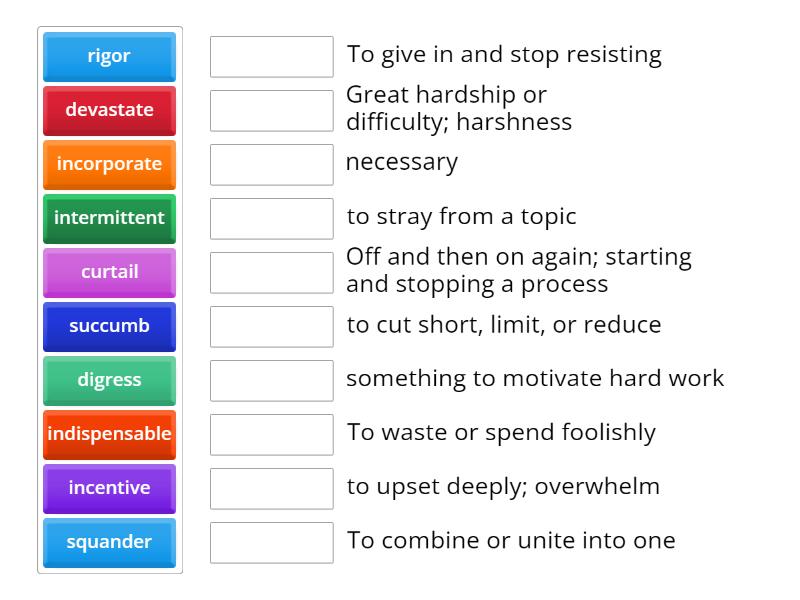Screen dimensions: 800x600
Task: Select the green 'intermittent' tile
Action: (109, 218)
